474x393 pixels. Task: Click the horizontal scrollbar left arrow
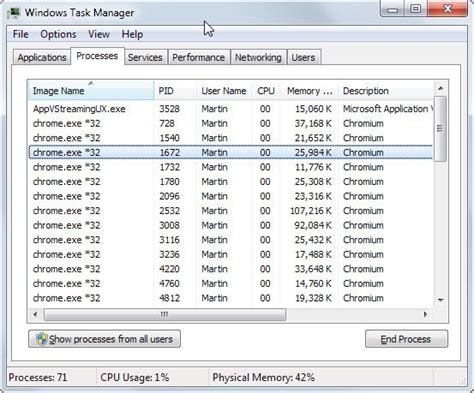pos(35,314)
